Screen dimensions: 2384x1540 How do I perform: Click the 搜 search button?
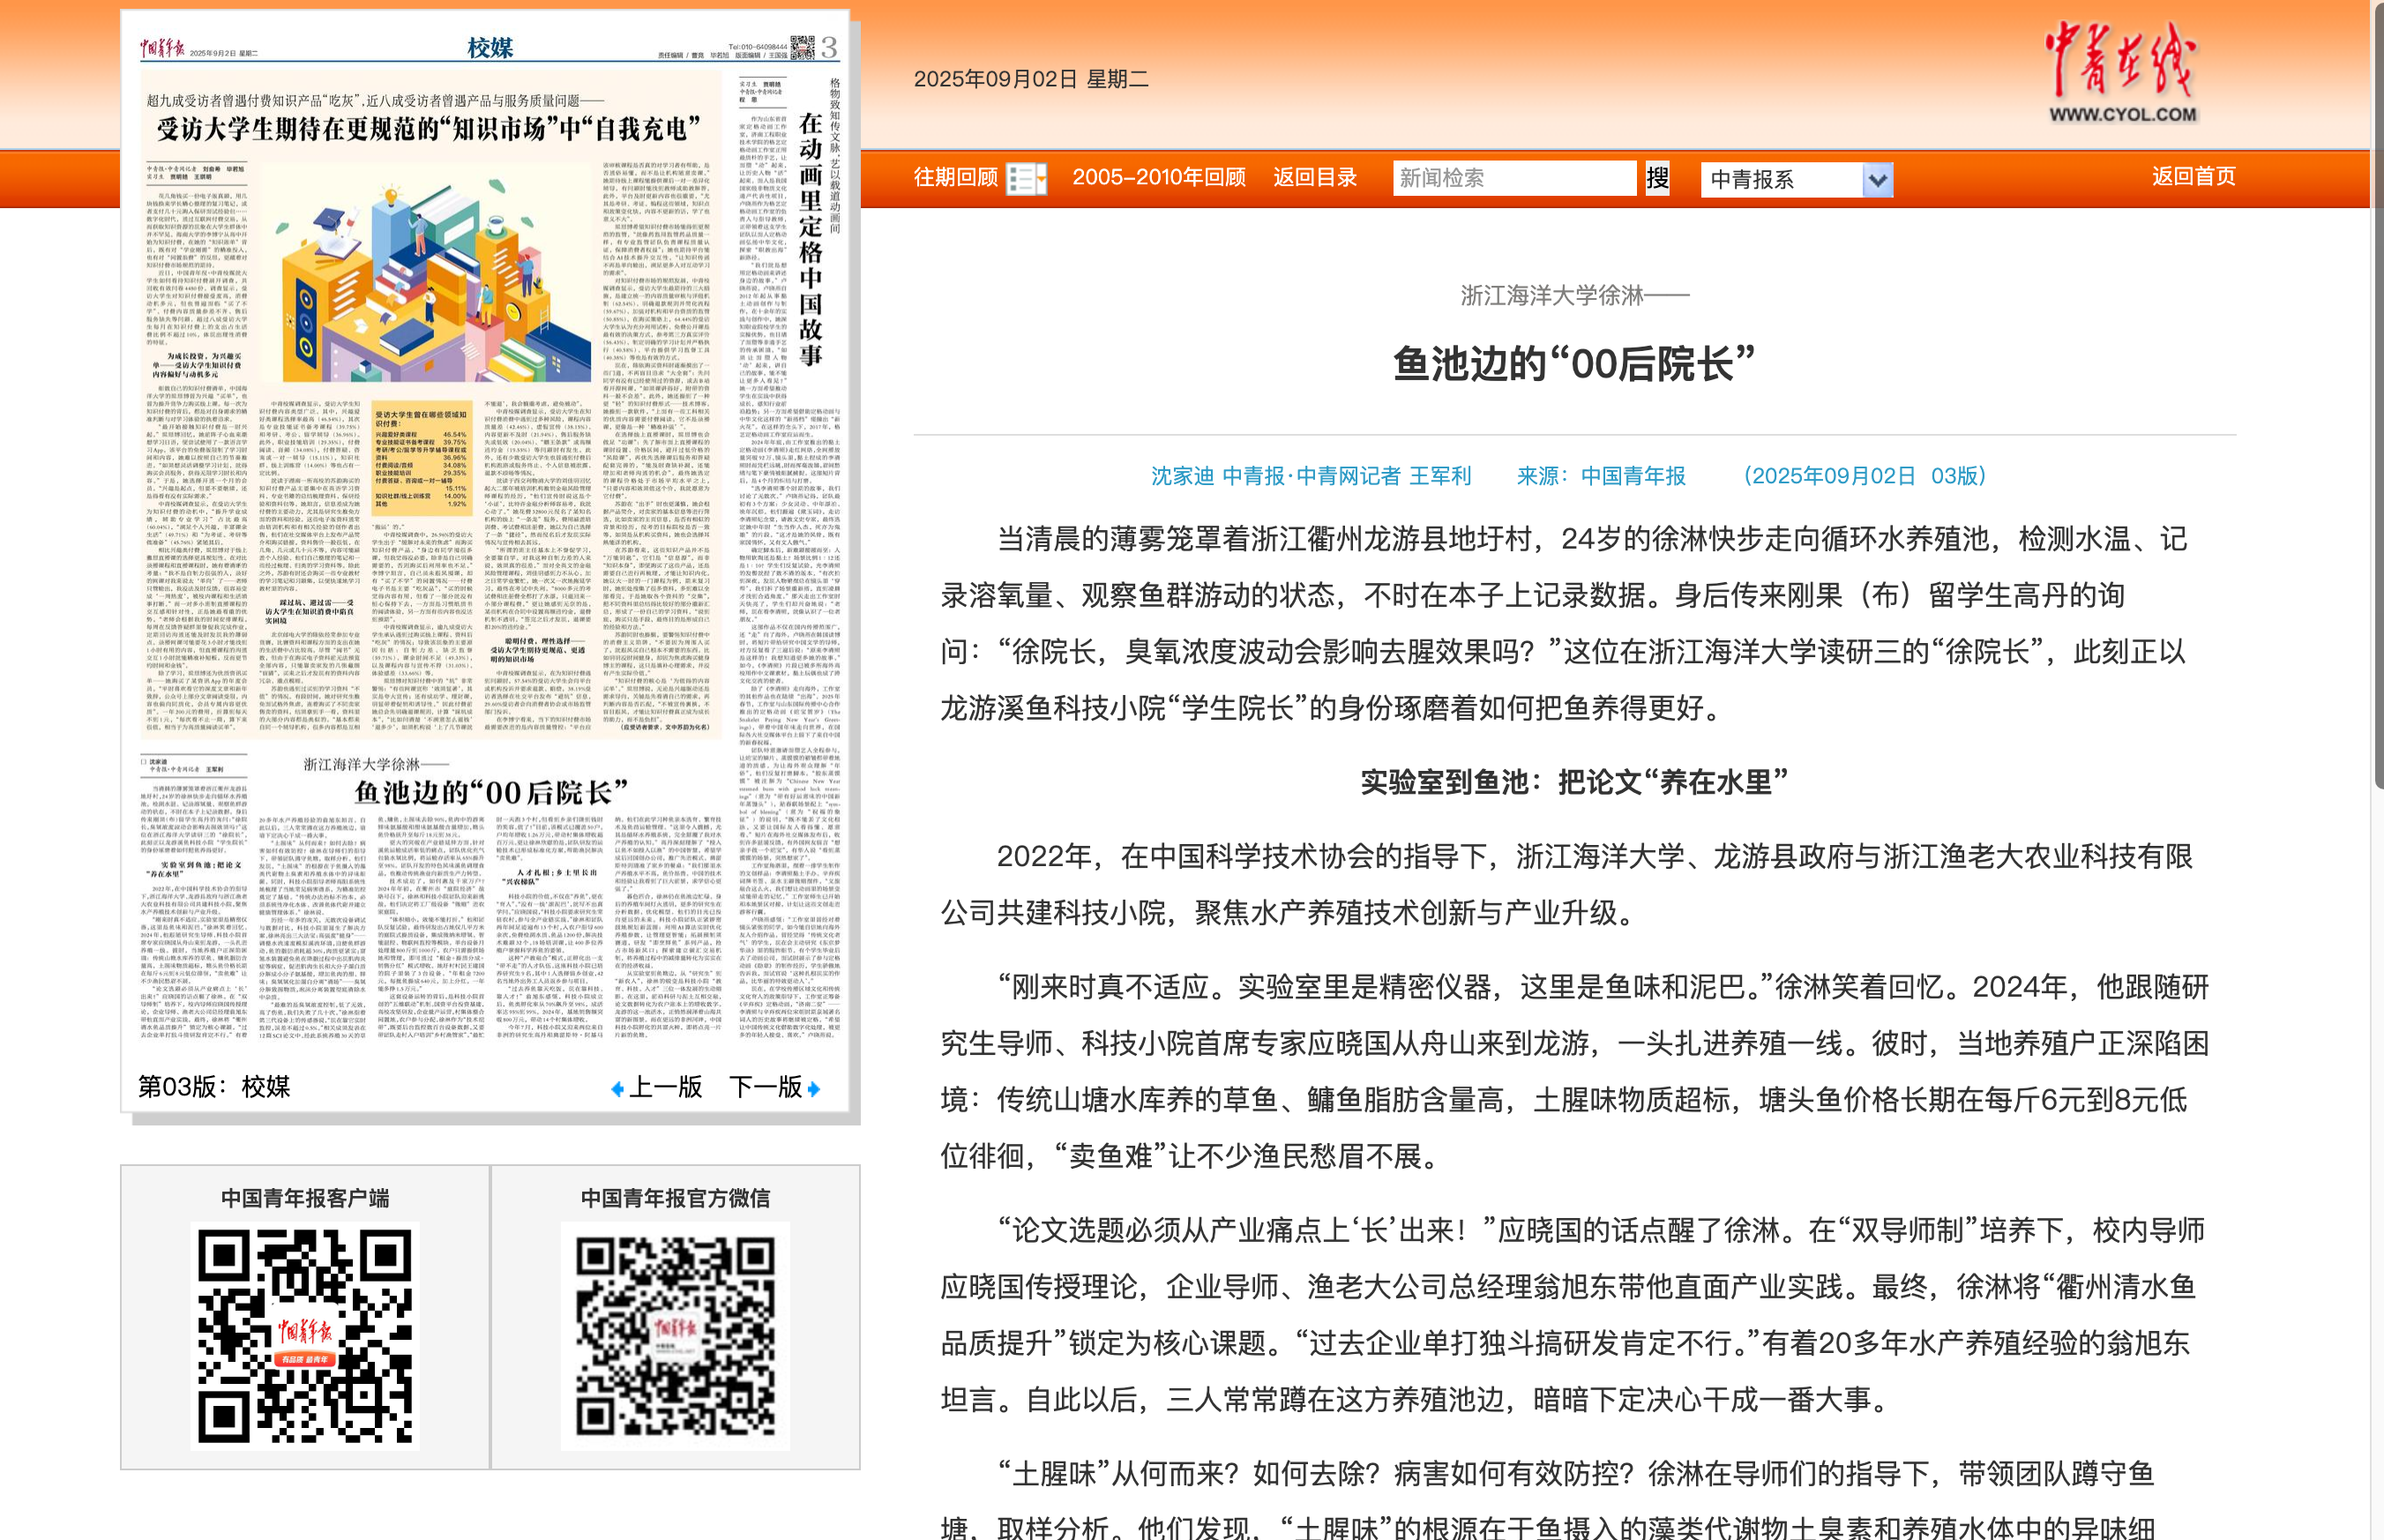click(1657, 179)
